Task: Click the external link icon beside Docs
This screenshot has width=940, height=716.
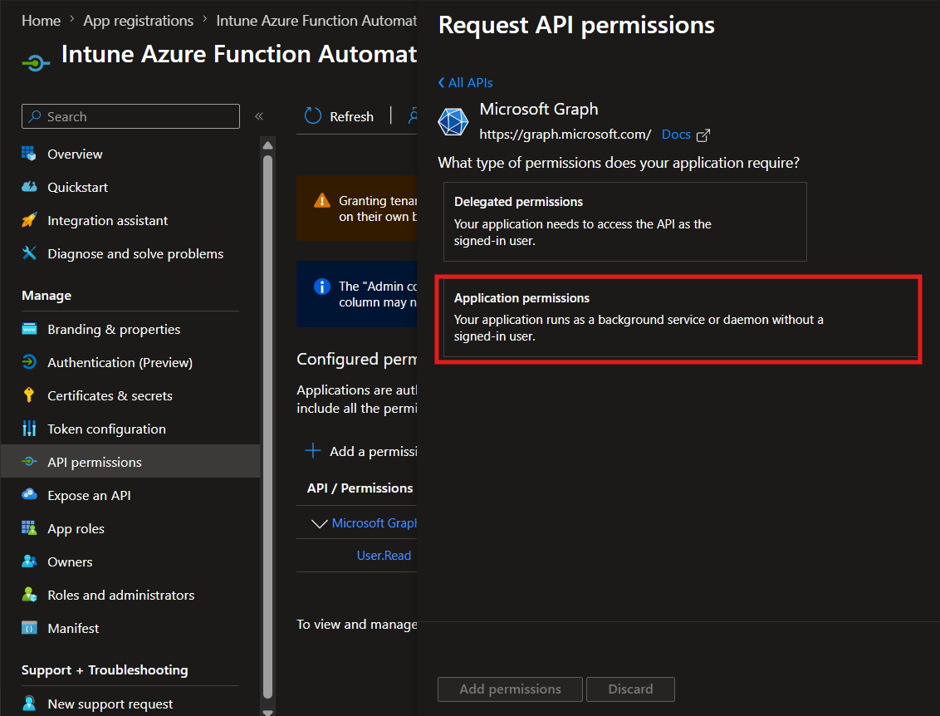Action: 703,135
